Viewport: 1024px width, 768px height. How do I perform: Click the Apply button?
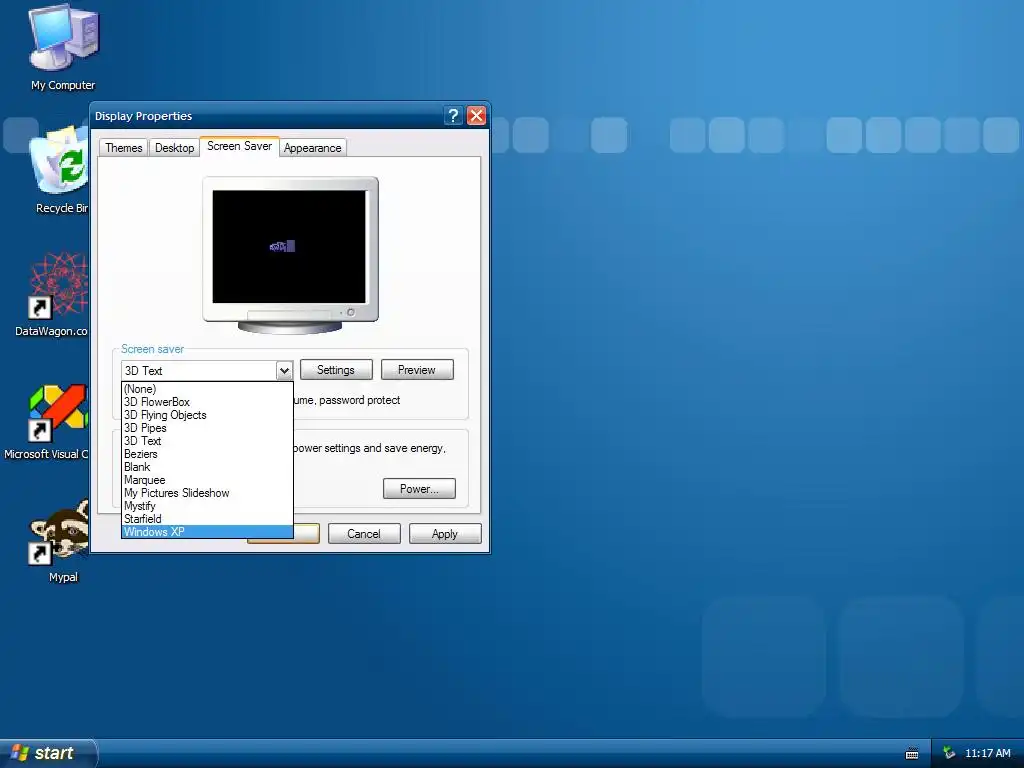(x=445, y=534)
